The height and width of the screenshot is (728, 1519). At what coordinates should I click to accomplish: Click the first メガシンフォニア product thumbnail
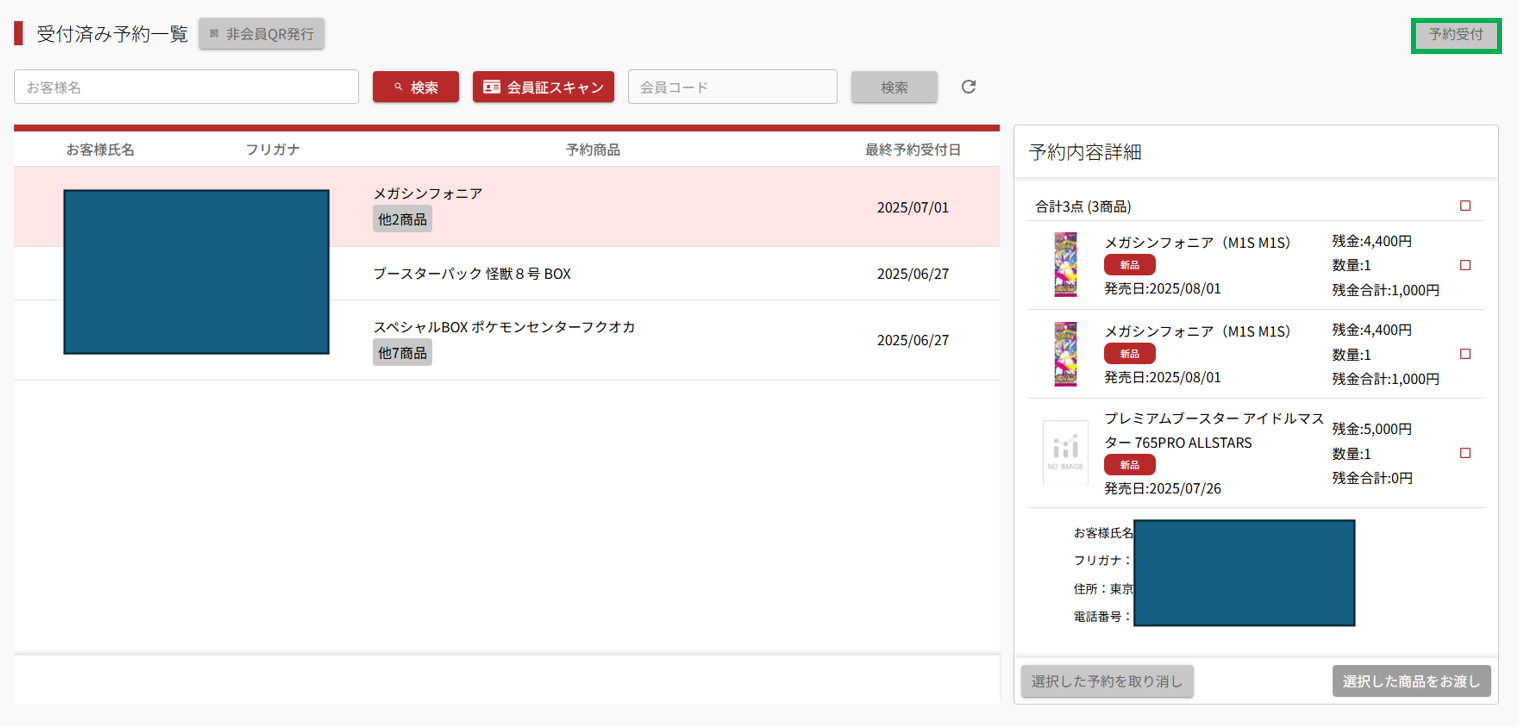1065,265
